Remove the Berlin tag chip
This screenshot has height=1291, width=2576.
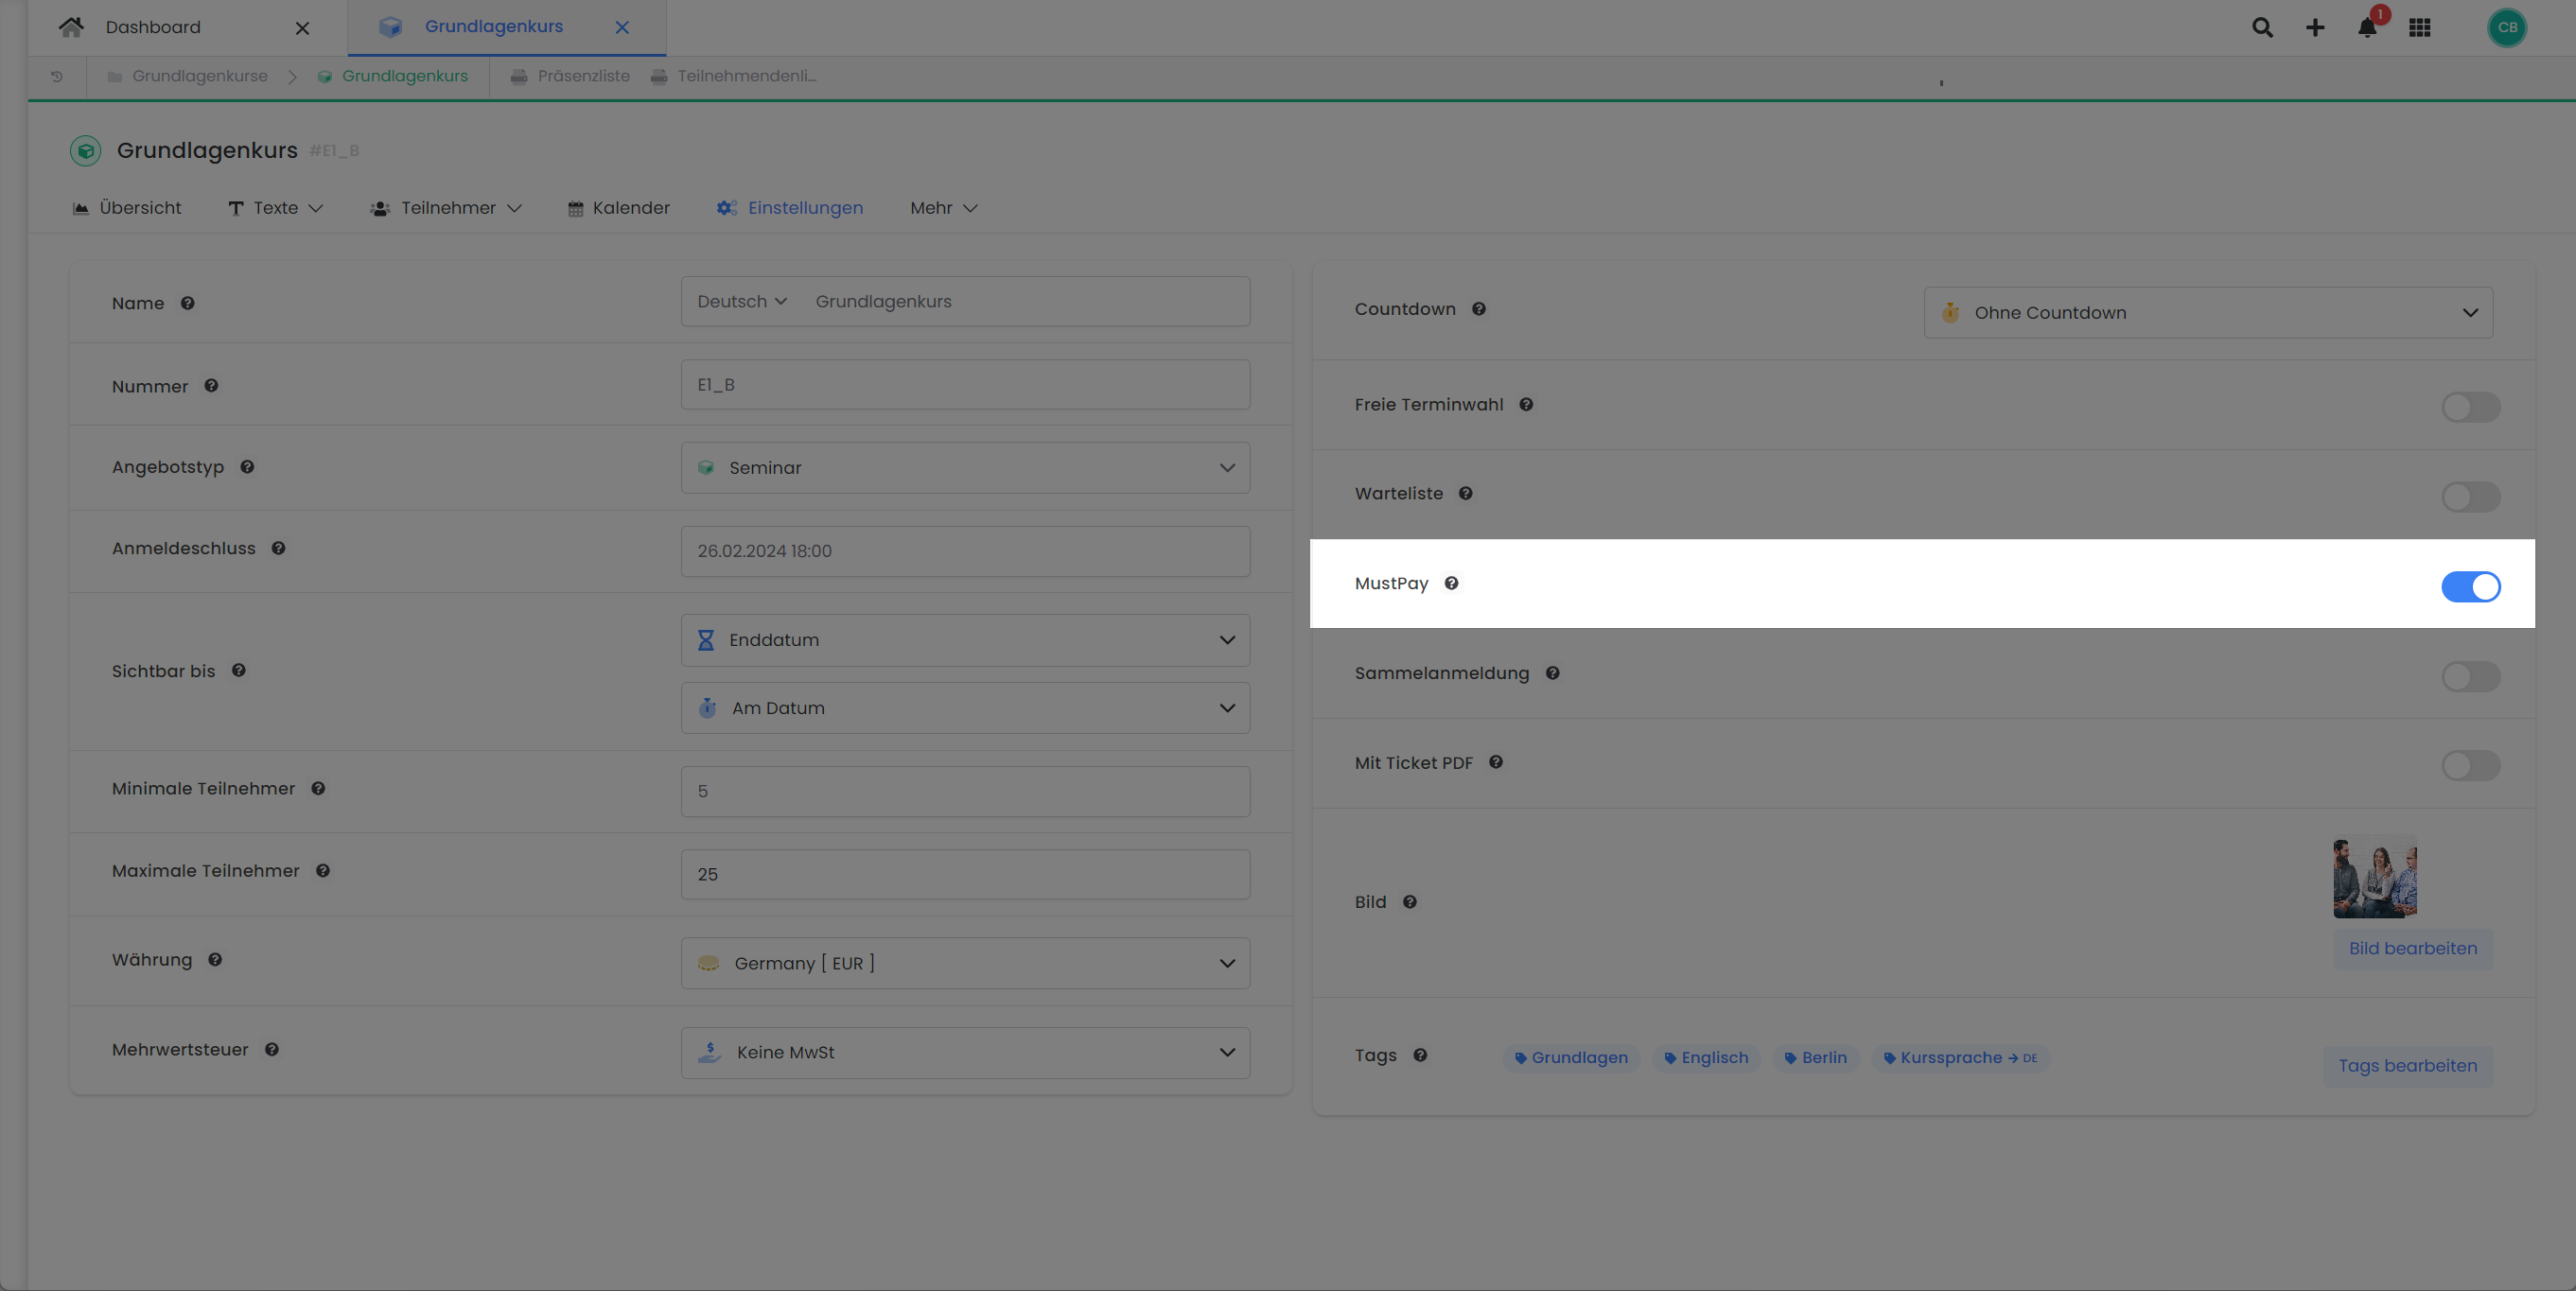(1815, 1057)
